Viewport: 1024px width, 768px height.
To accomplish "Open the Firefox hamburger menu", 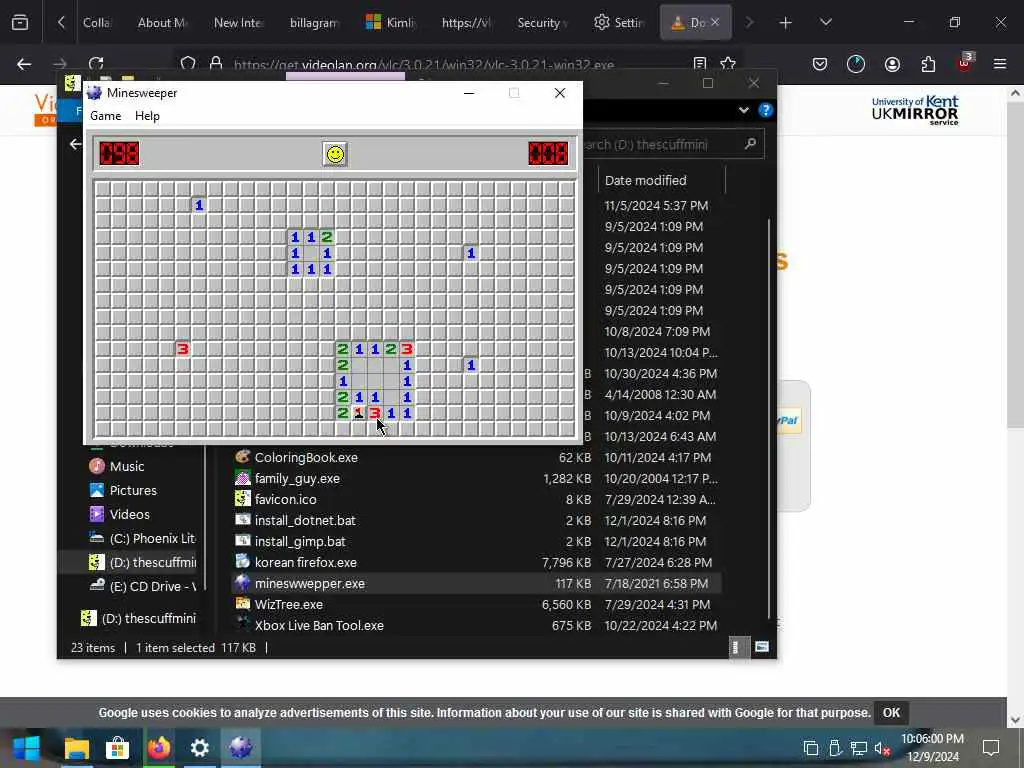I will pyautogui.click(x=1000, y=64).
